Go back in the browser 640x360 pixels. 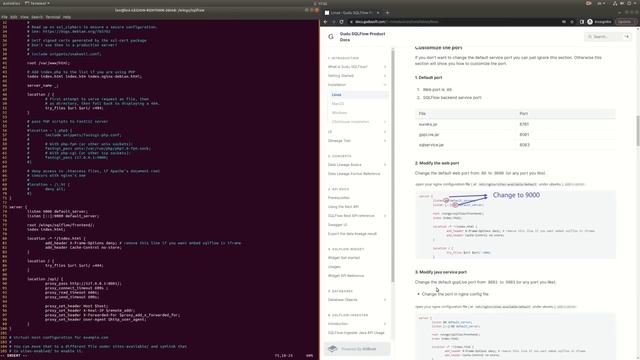[x=325, y=22]
